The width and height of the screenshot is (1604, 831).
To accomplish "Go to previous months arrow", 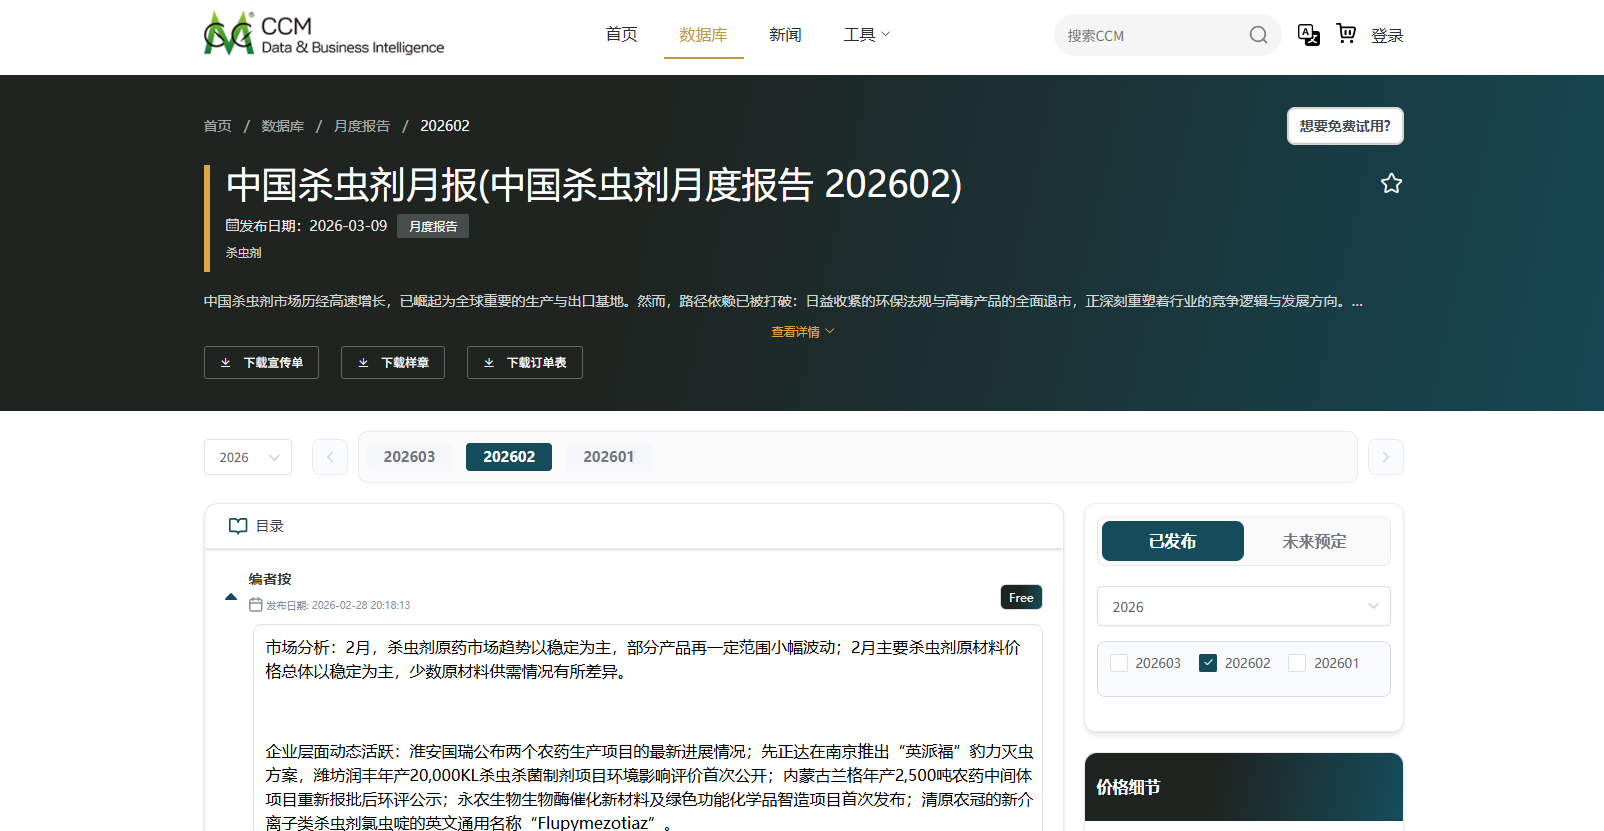I will [x=330, y=457].
